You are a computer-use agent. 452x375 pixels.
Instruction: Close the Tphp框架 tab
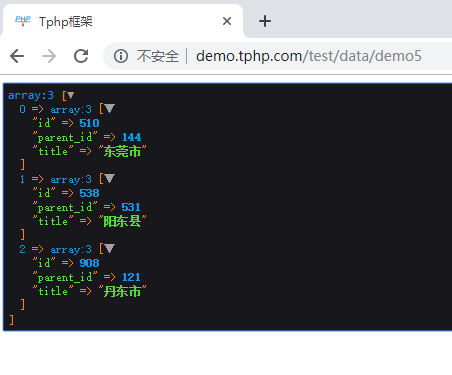[x=227, y=21]
